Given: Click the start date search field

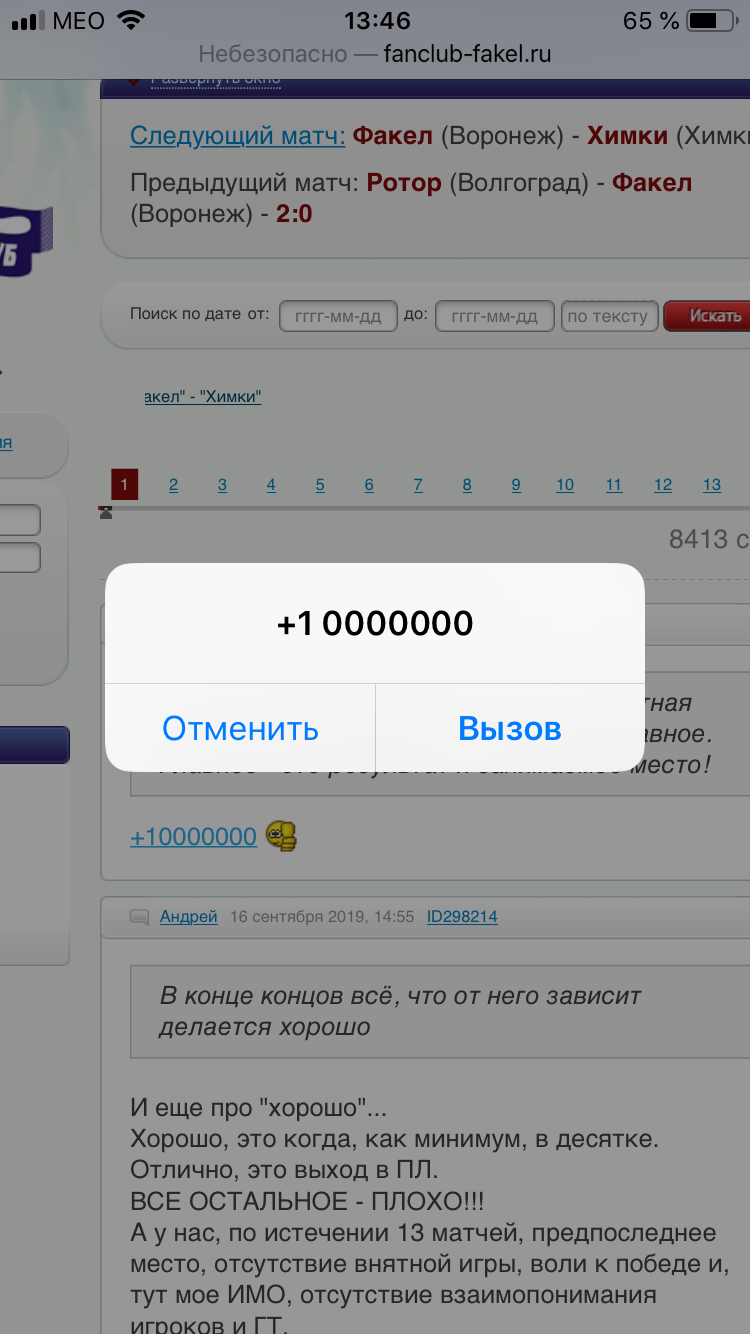Looking at the screenshot, I should tap(338, 316).
